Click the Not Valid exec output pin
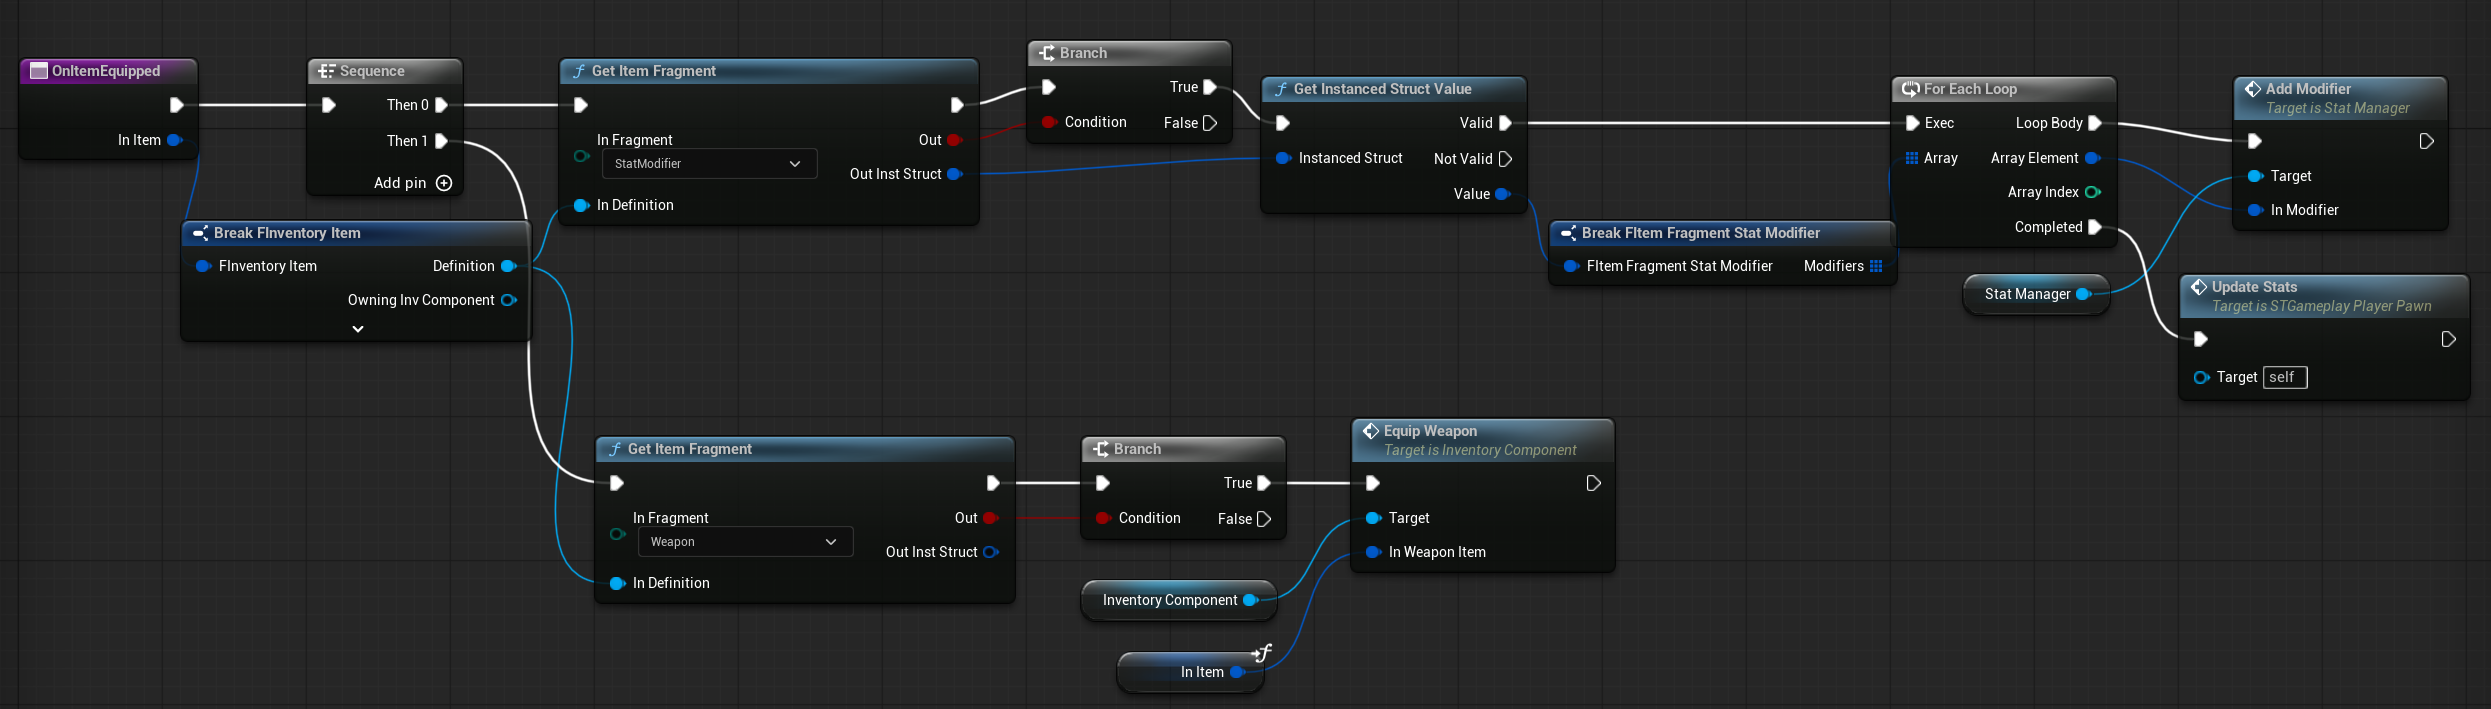Screen dimensions: 2491x709 (x=1505, y=159)
